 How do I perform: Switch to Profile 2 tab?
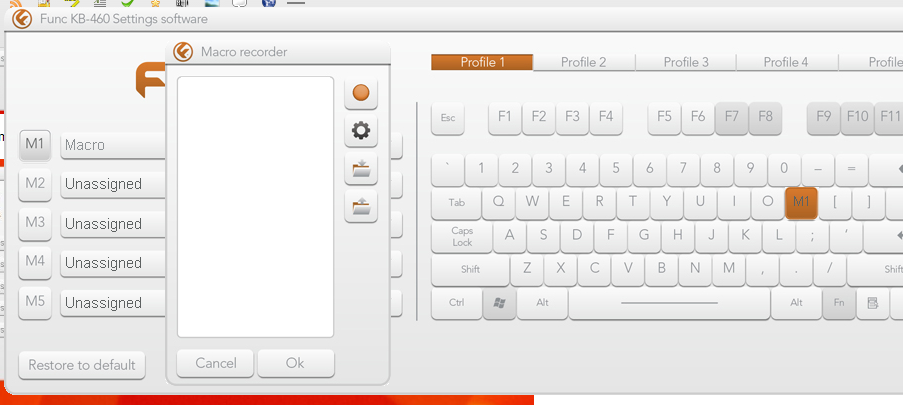(584, 62)
